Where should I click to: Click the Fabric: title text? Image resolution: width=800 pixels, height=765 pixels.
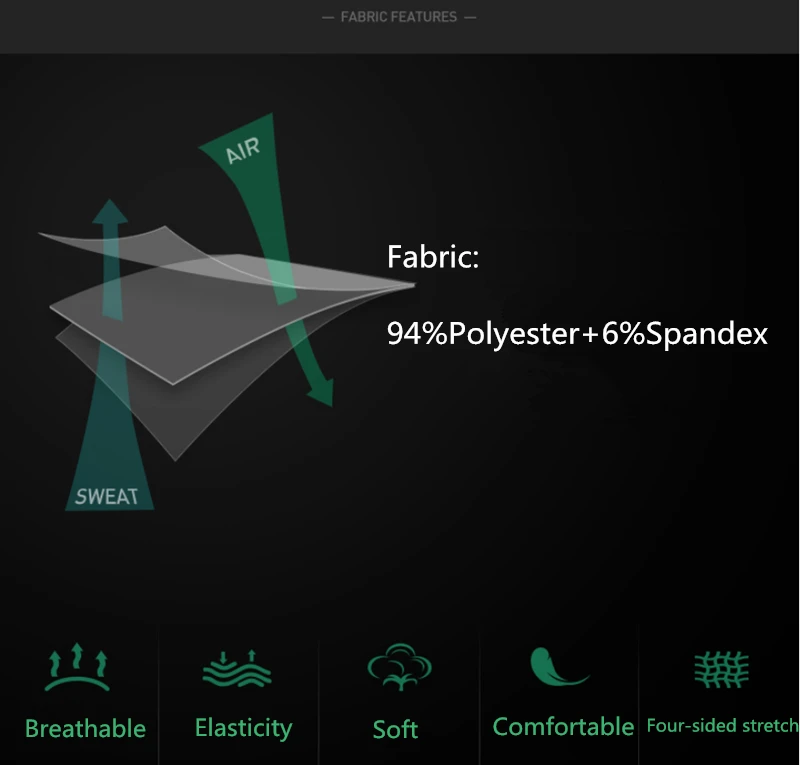pos(433,256)
